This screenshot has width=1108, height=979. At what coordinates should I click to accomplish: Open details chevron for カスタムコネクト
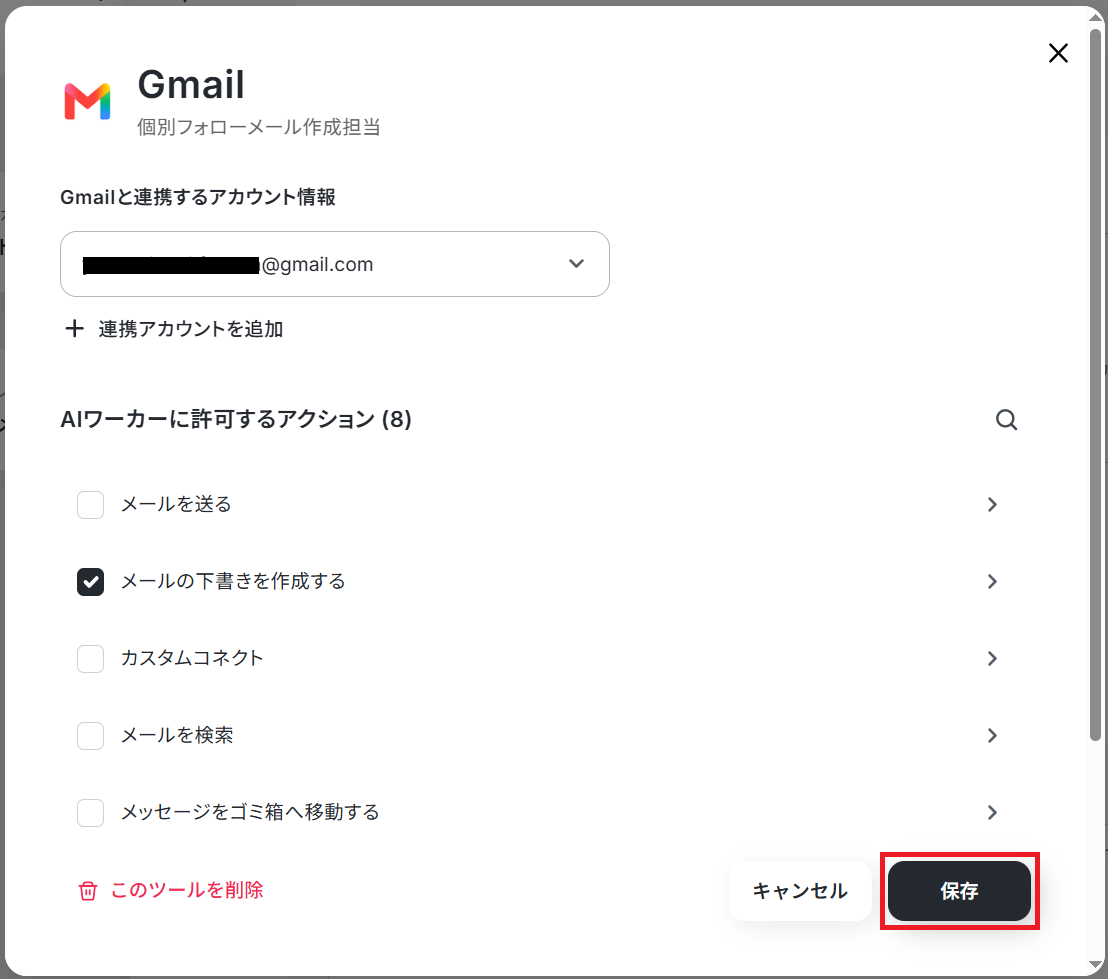click(992, 659)
